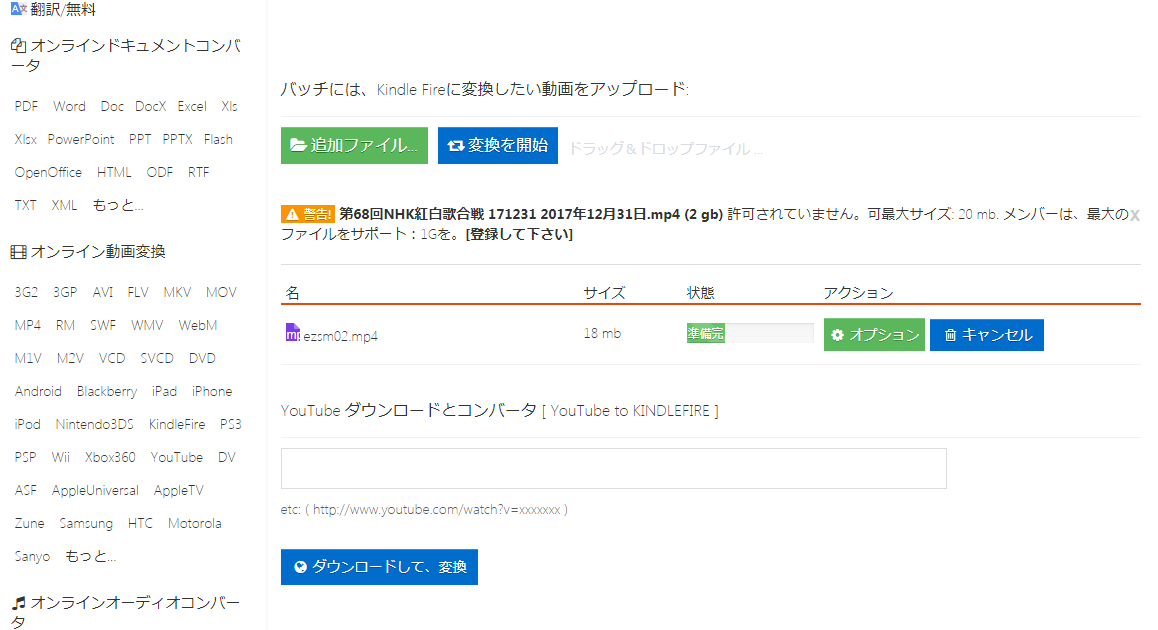Click the サイズ column header
1158x630 pixels.
click(x=604, y=293)
